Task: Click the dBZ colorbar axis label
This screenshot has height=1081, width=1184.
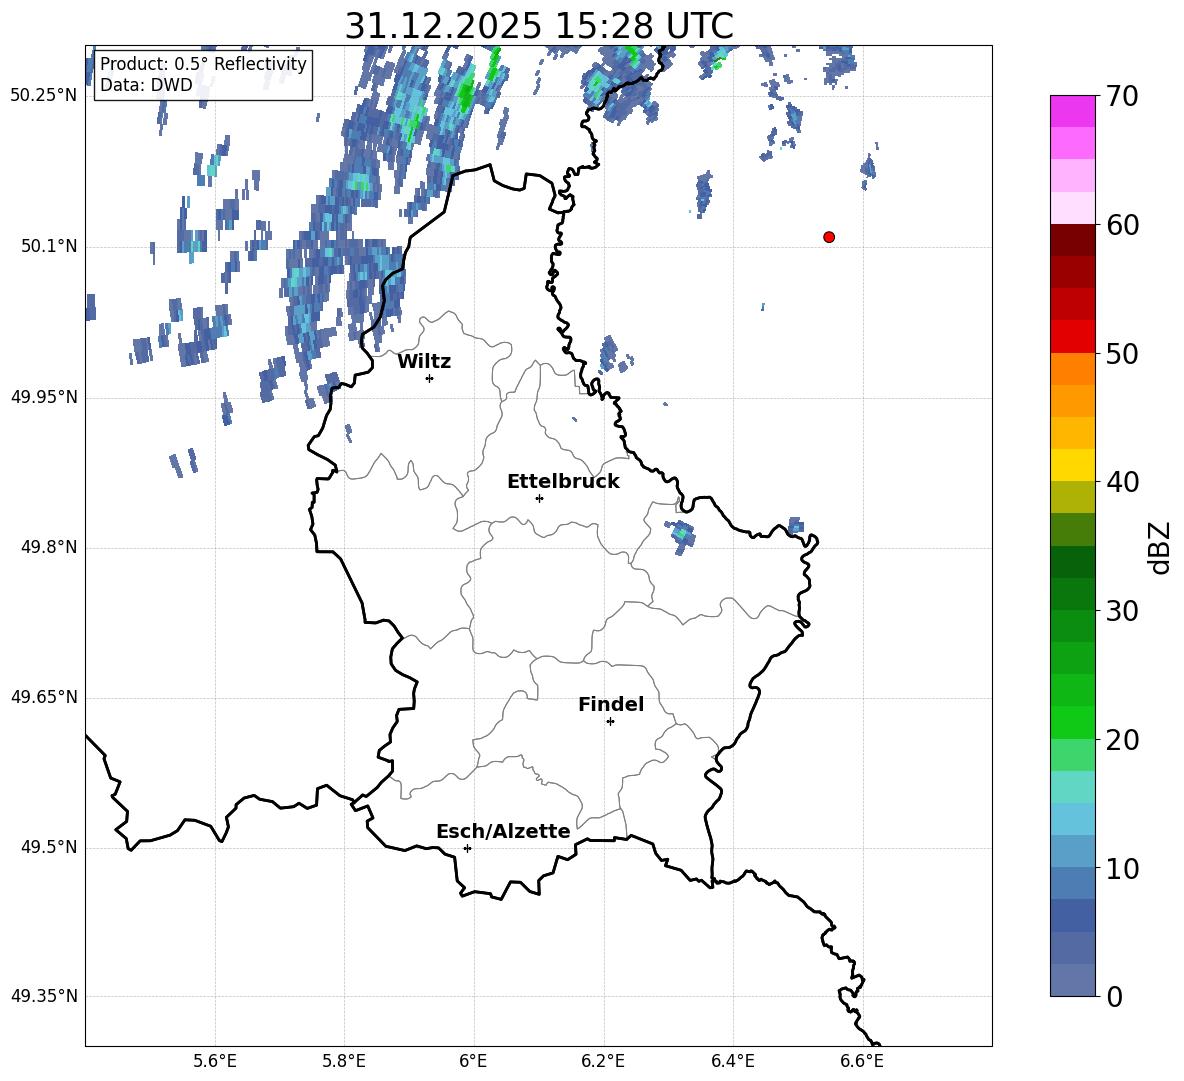Action: click(1160, 547)
